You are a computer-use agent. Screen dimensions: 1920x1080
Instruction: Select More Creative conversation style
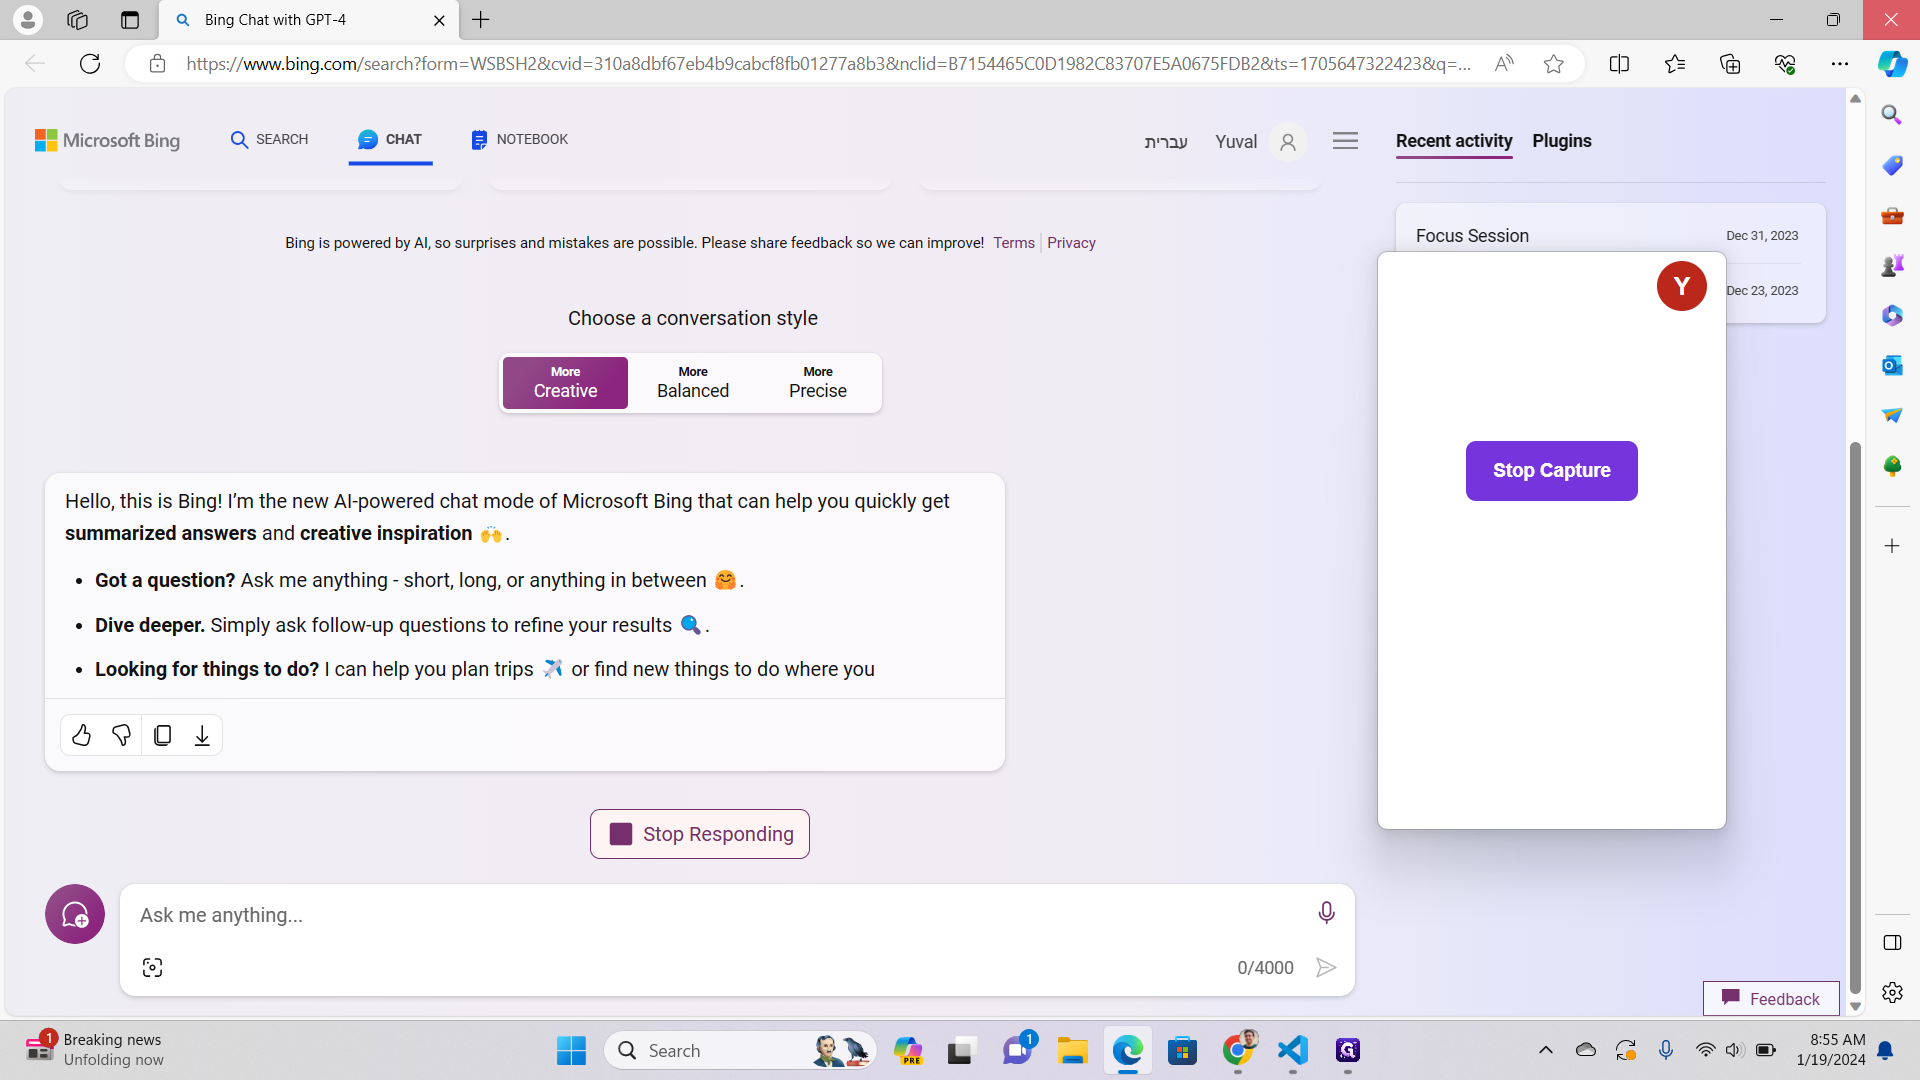click(x=565, y=383)
